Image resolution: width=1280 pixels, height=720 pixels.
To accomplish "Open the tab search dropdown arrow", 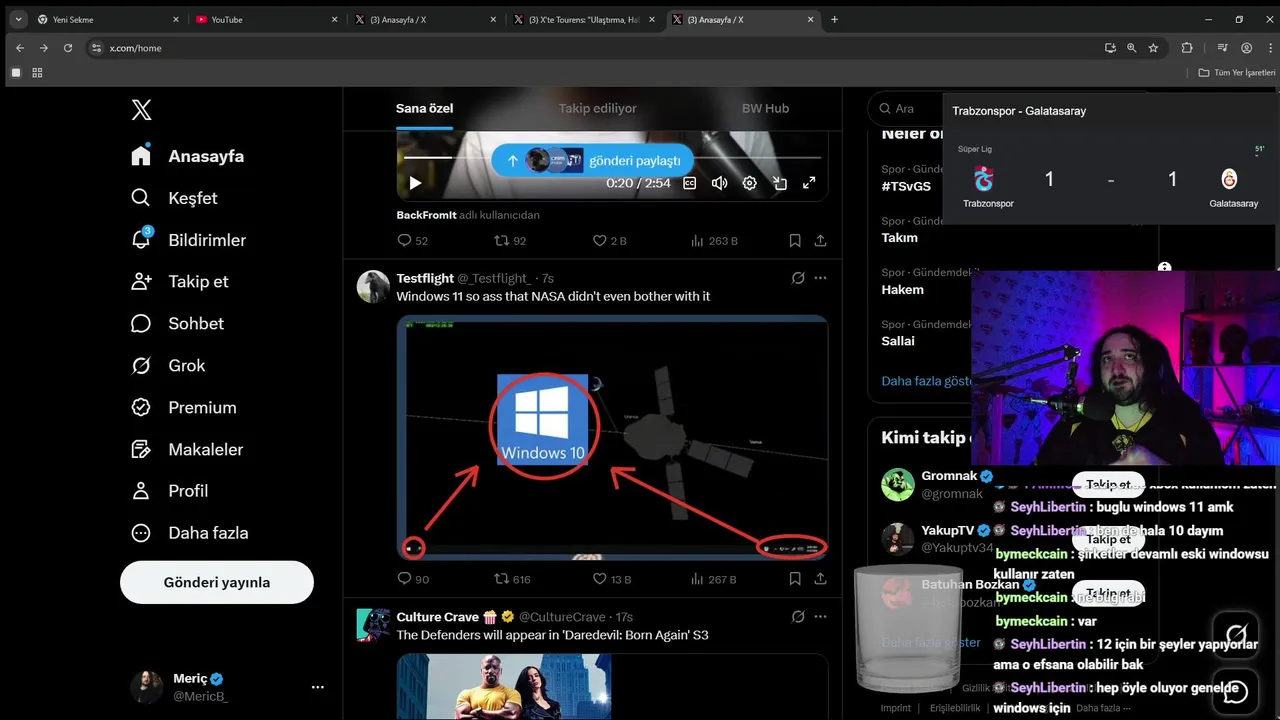I will (18, 19).
